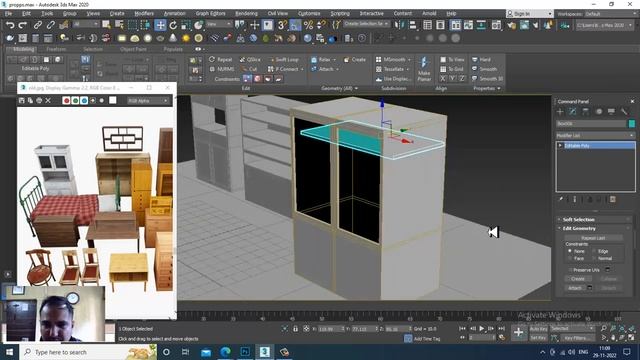
Task: Click Create button in Edit Geometry
Action: (578, 279)
